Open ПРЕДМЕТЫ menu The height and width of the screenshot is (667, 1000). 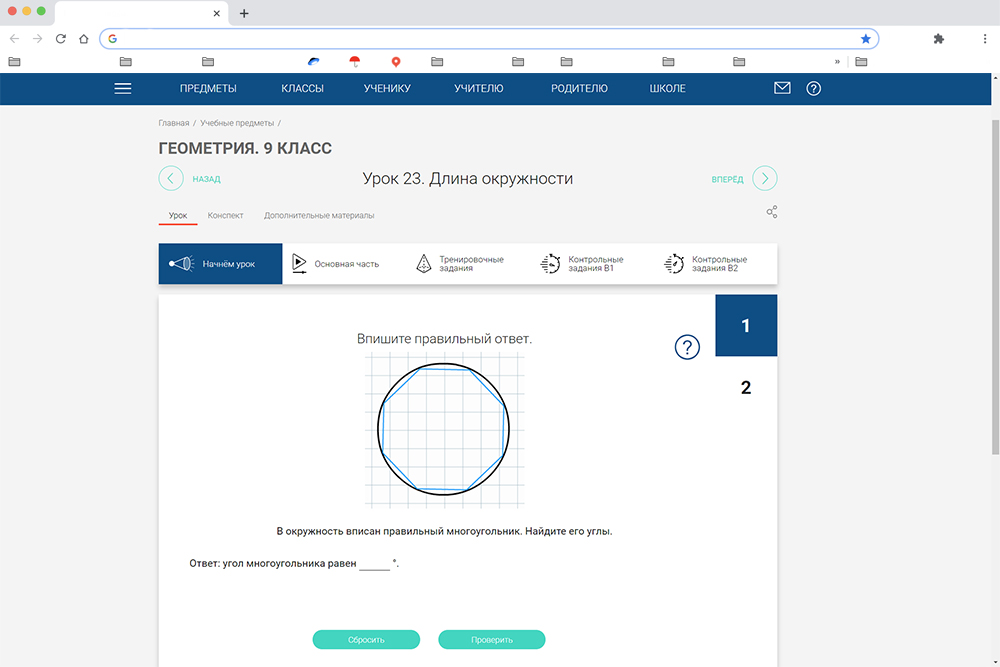(x=208, y=89)
